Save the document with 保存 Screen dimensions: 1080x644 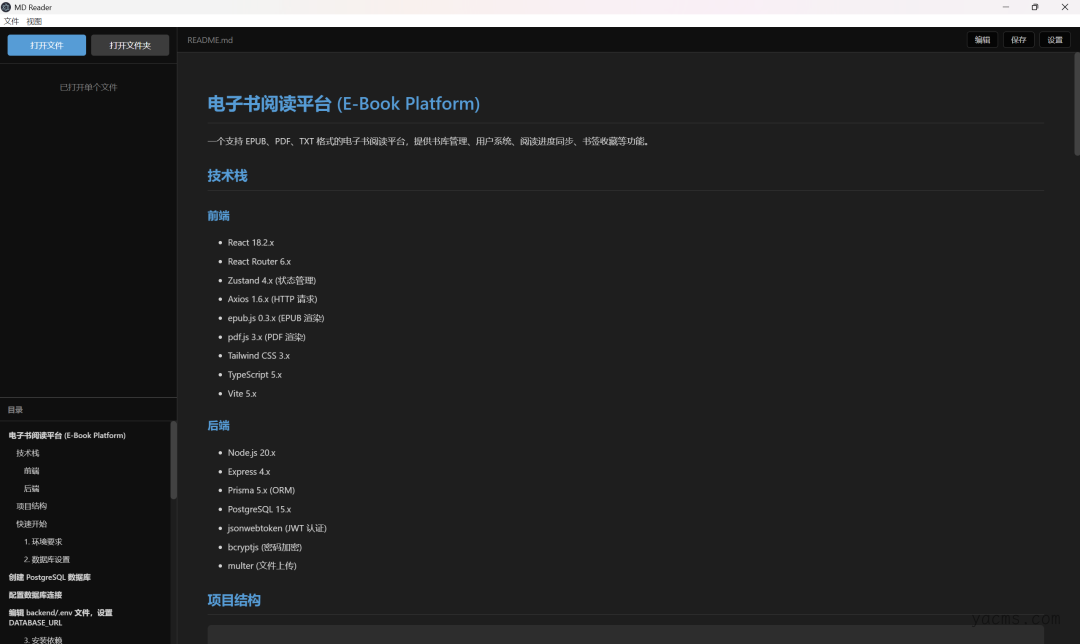pyautogui.click(x=1018, y=40)
